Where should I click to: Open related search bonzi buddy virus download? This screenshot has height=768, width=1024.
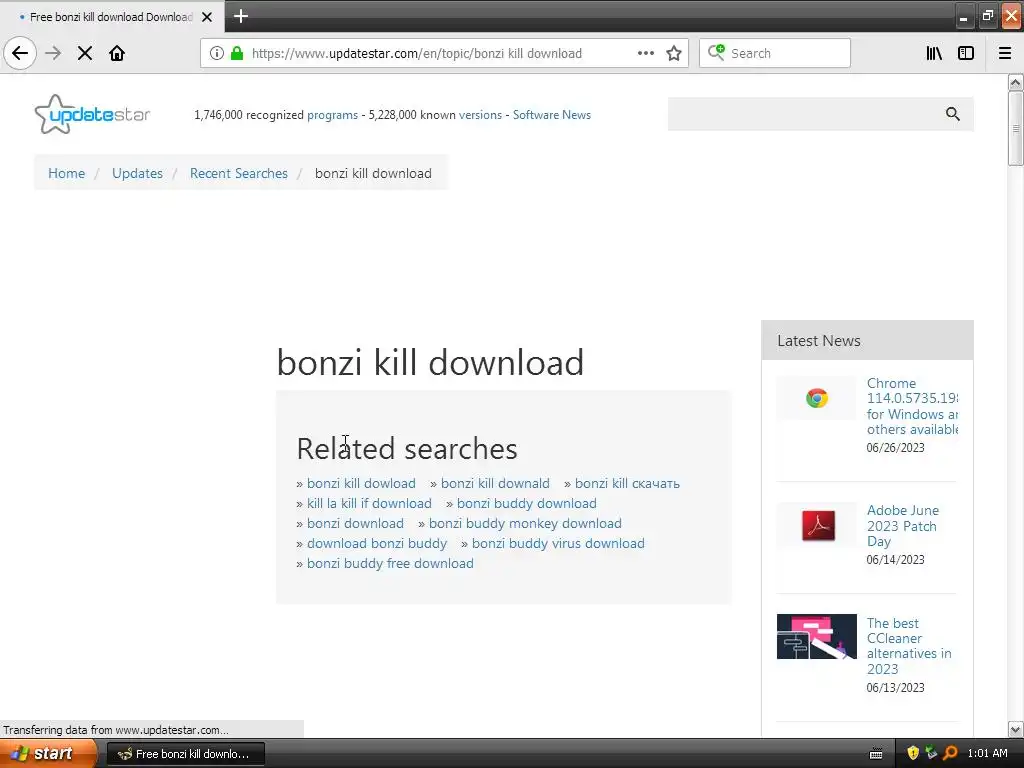[x=558, y=543]
